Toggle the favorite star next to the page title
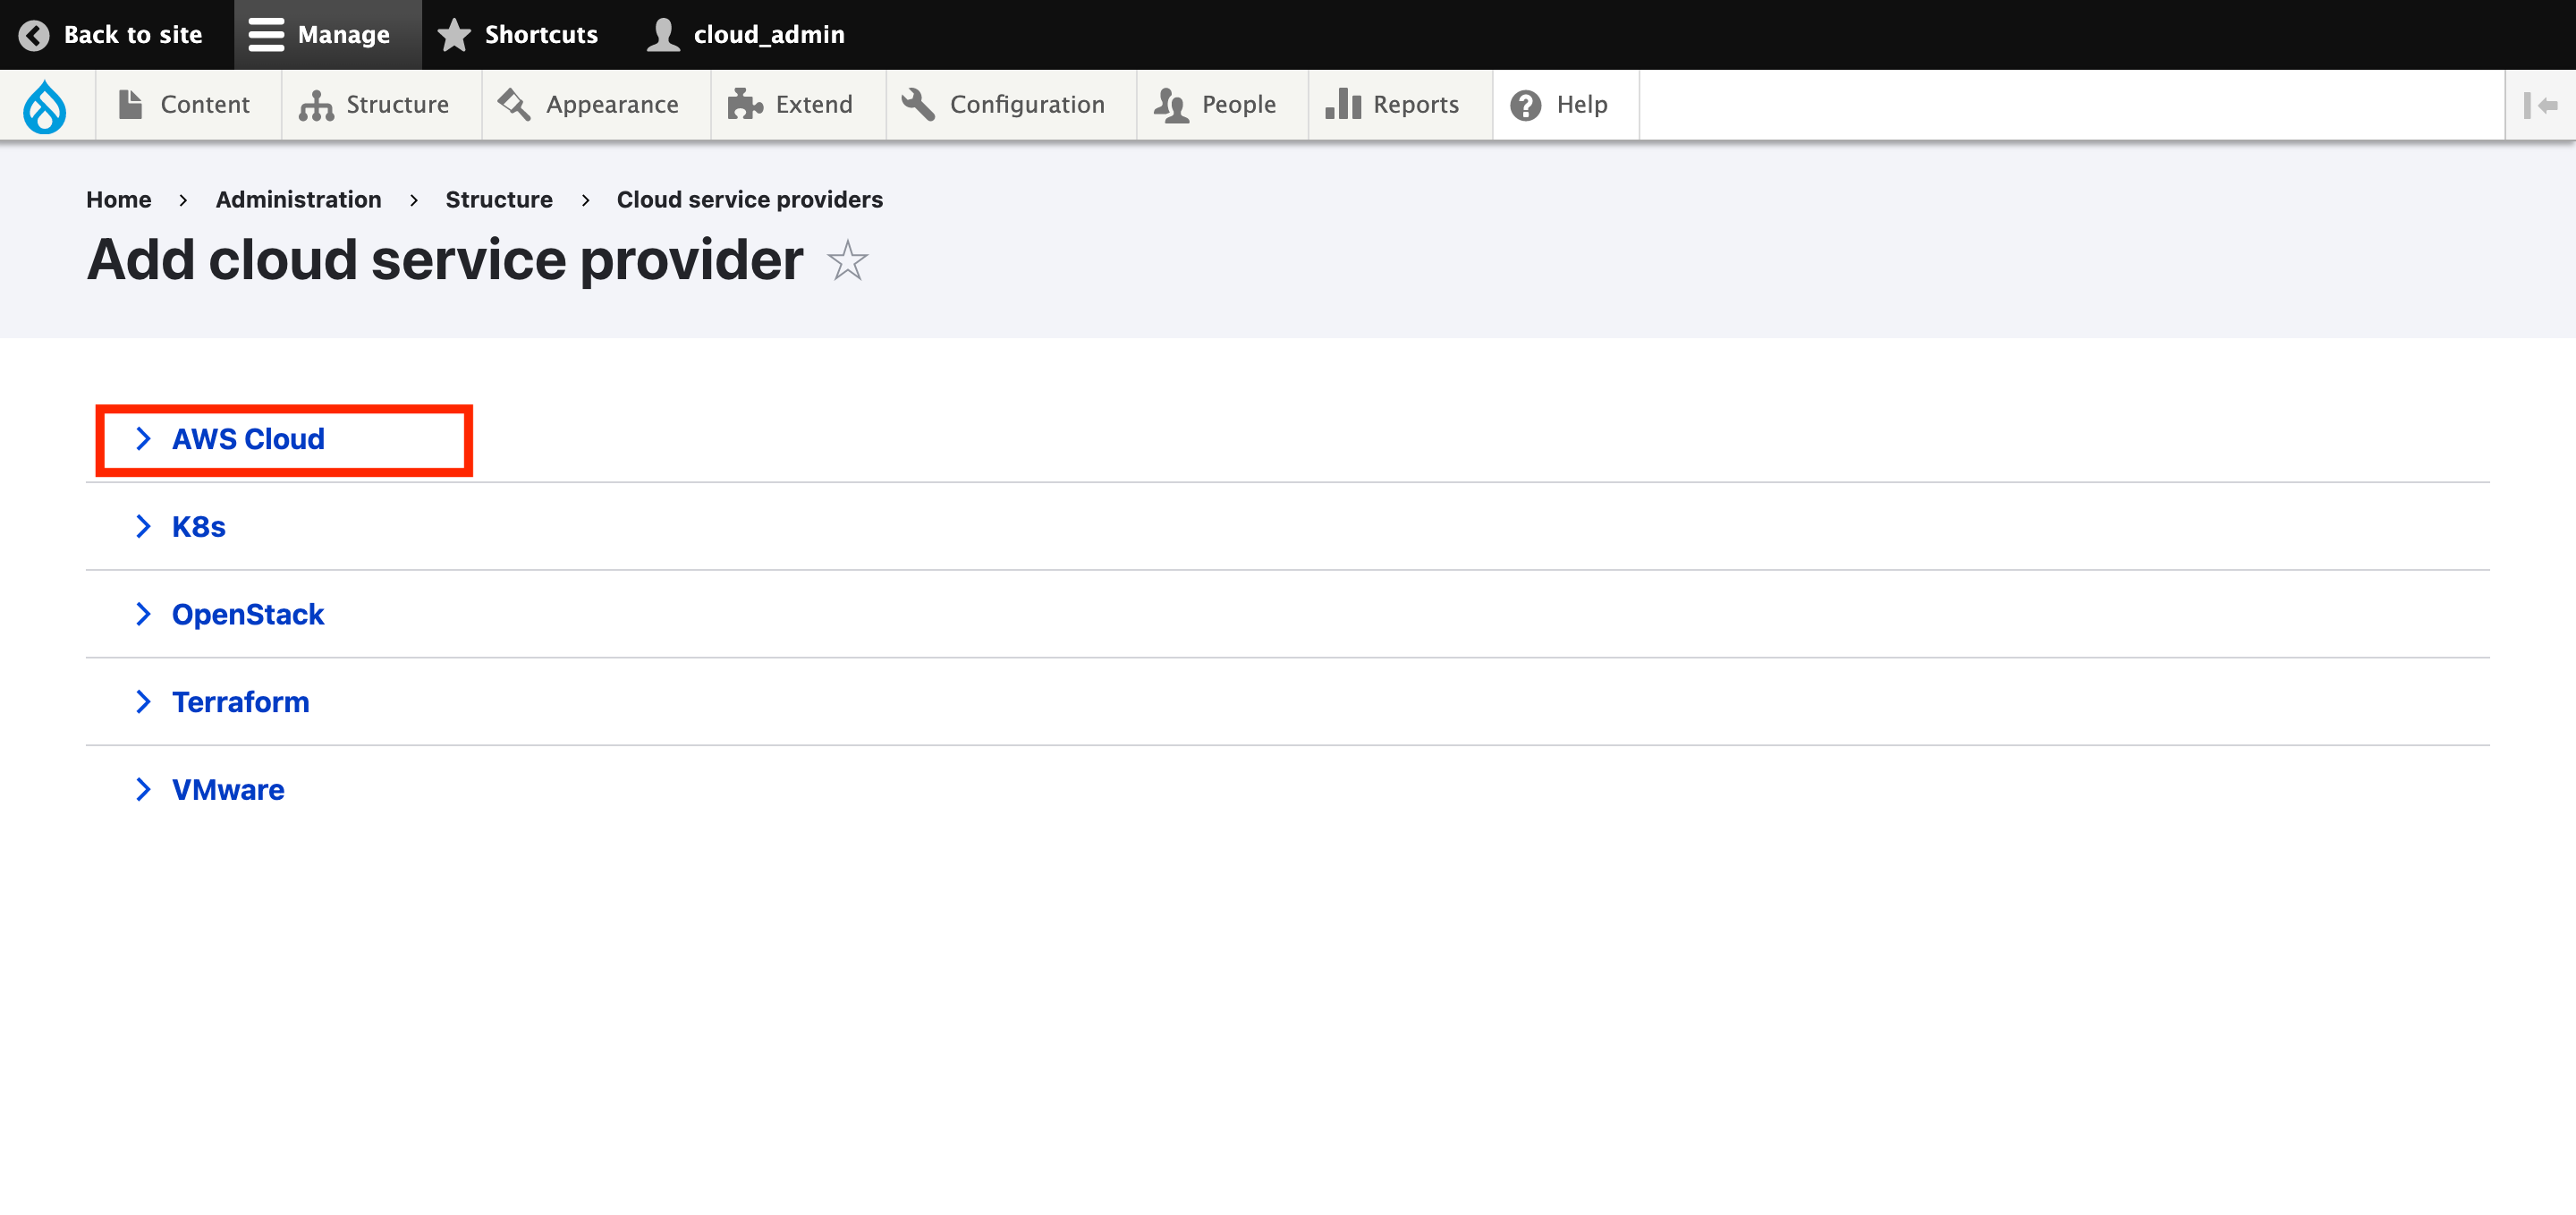The height and width of the screenshot is (1215, 2576). (x=846, y=261)
